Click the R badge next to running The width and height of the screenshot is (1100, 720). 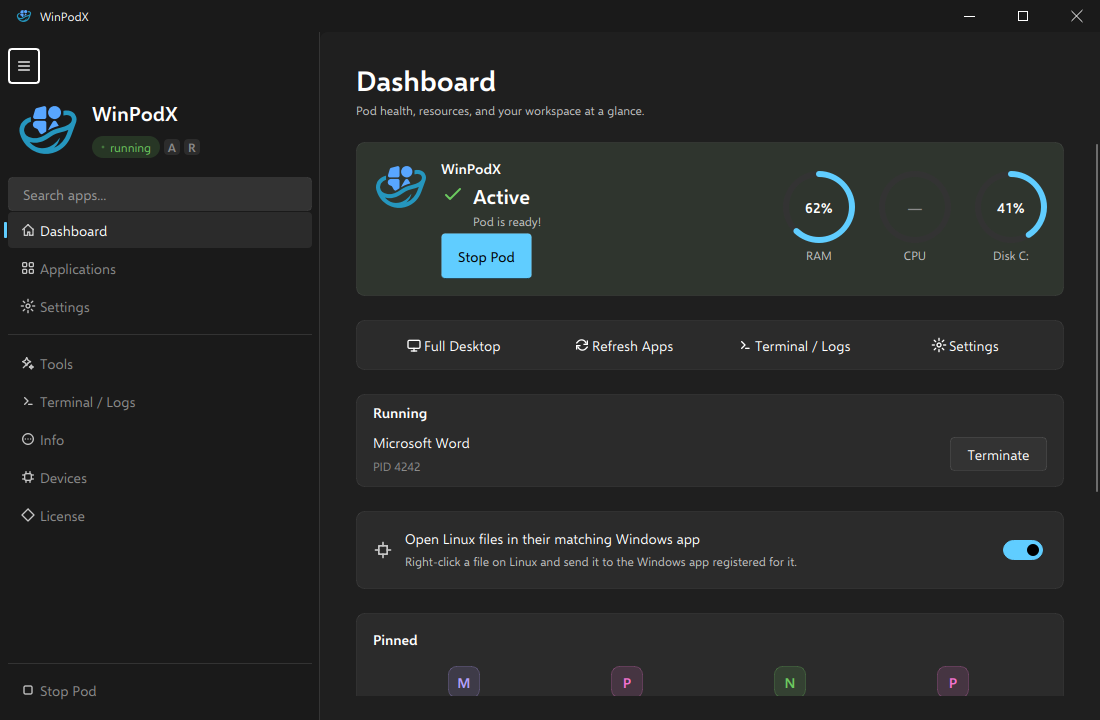click(x=192, y=147)
